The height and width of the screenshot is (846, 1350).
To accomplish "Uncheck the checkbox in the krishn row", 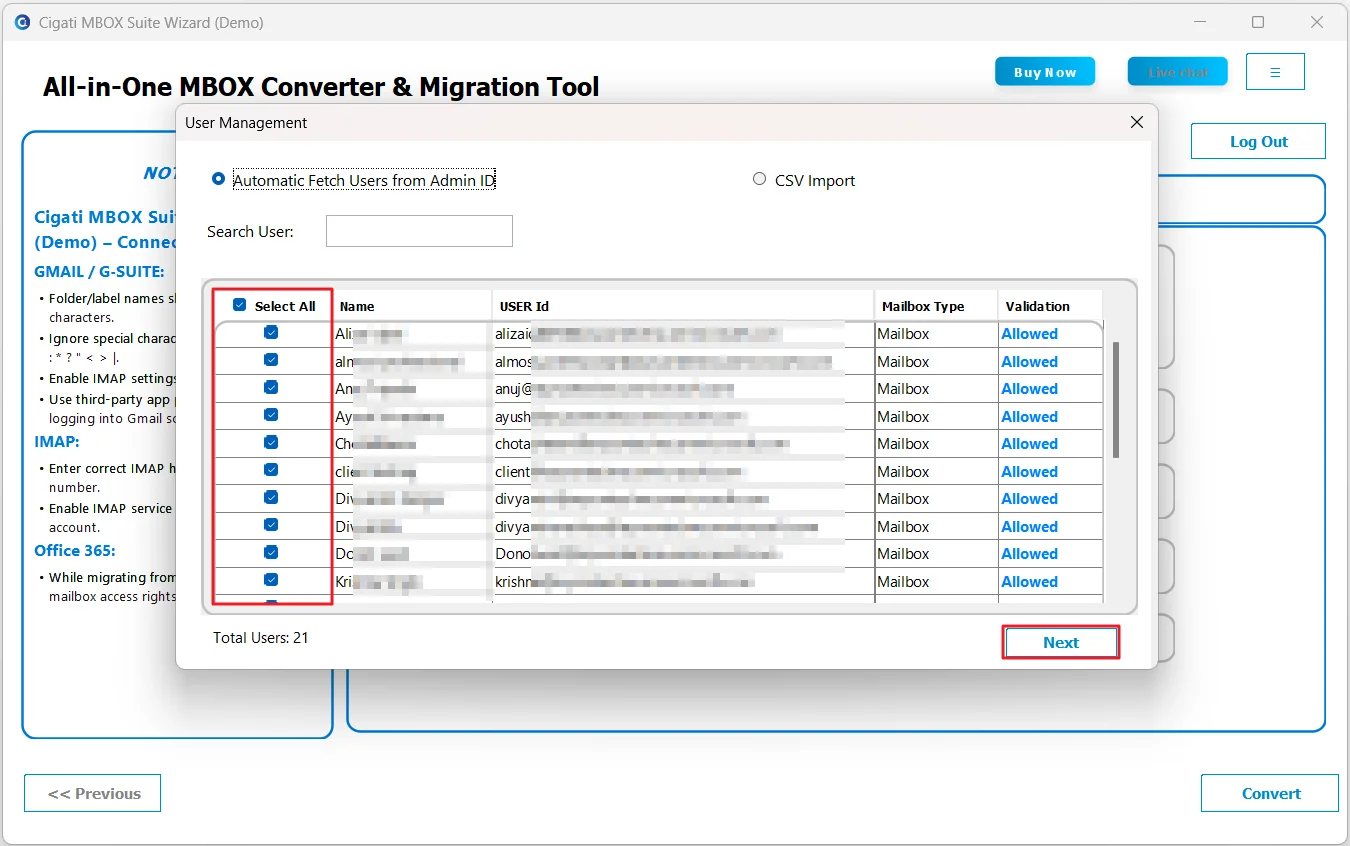I will [271, 580].
